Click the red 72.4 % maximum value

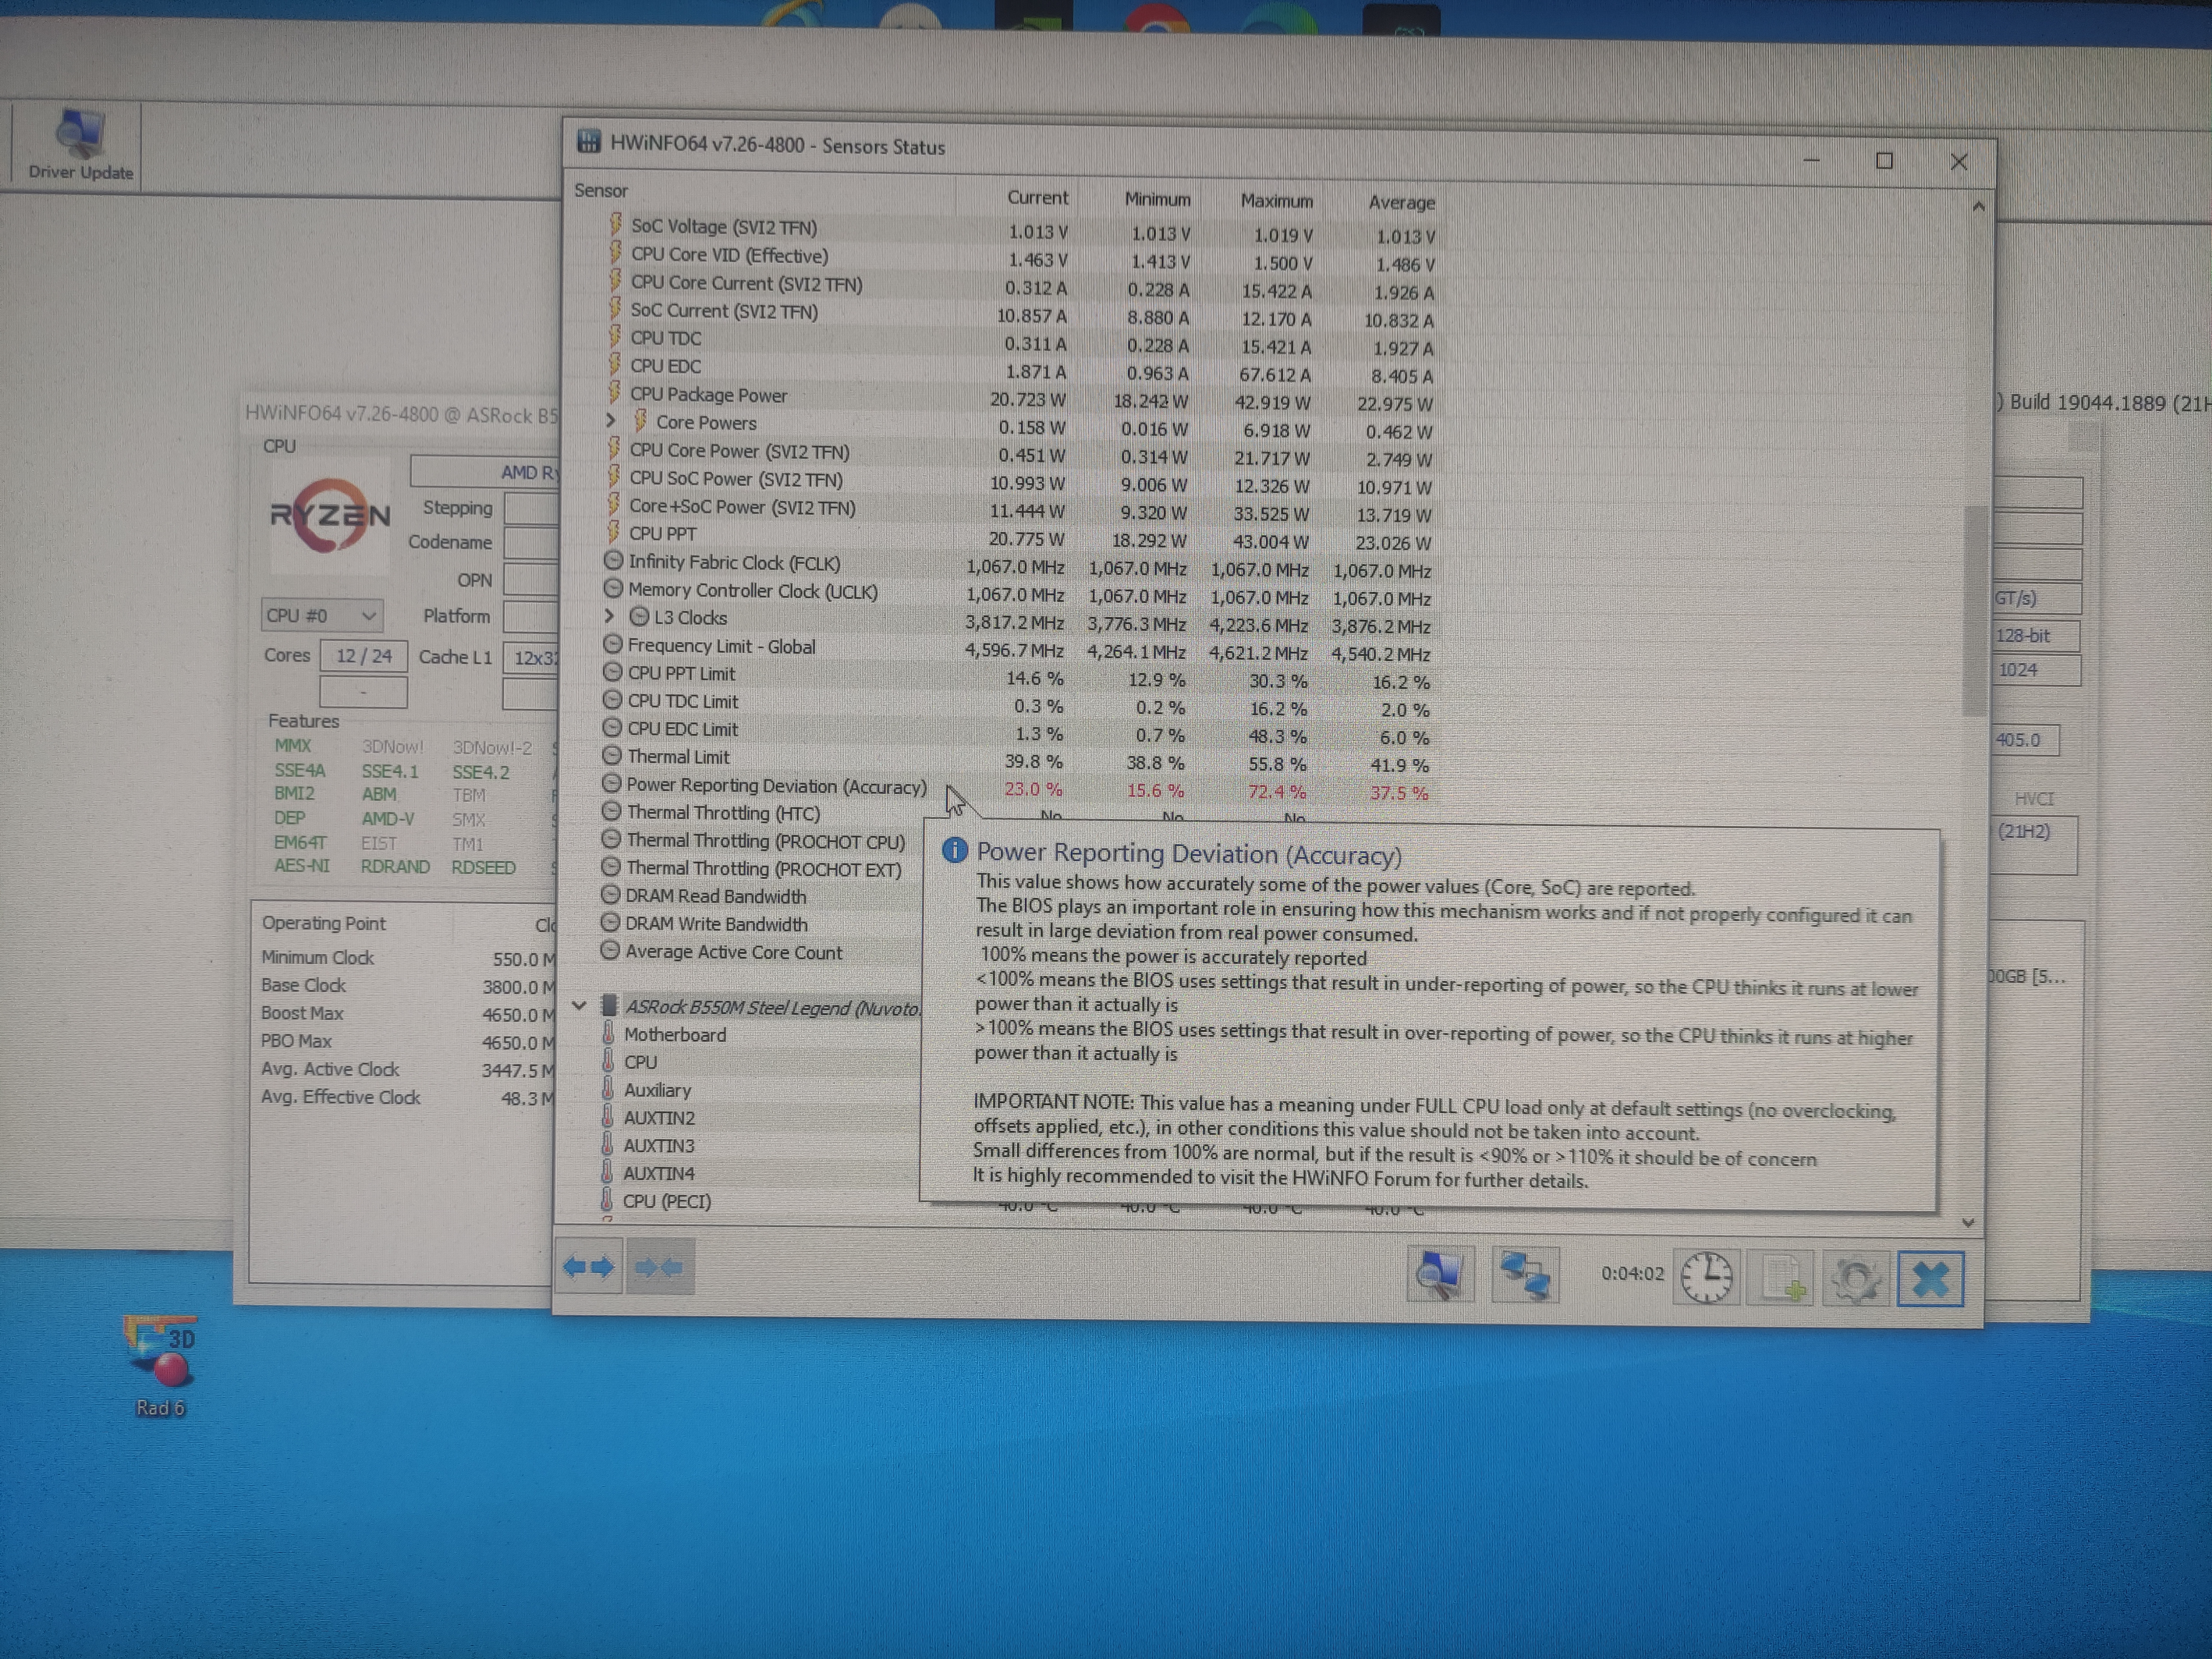click(x=1278, y=792)
